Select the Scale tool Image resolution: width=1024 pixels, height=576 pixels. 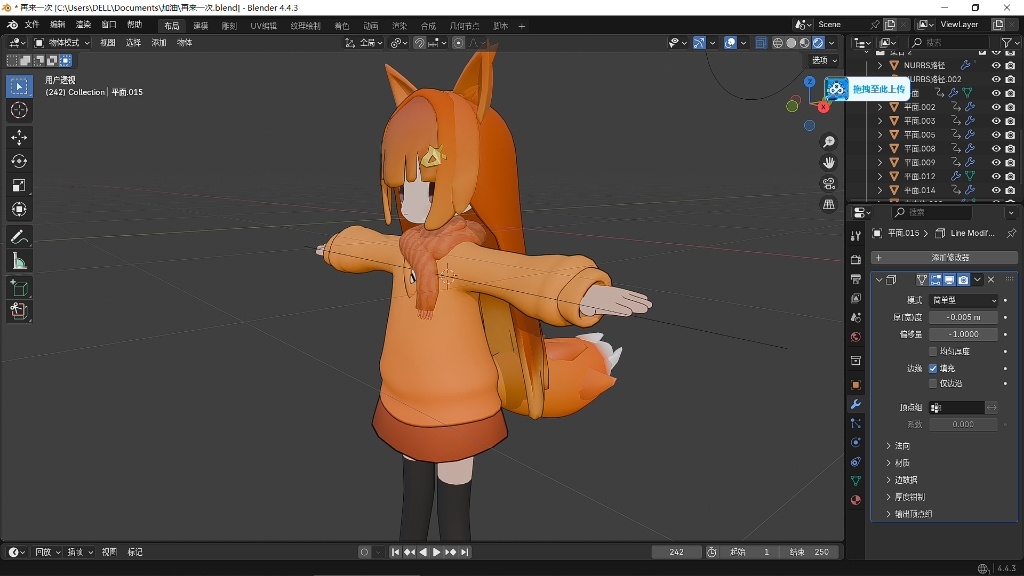(x=19, y=185)
